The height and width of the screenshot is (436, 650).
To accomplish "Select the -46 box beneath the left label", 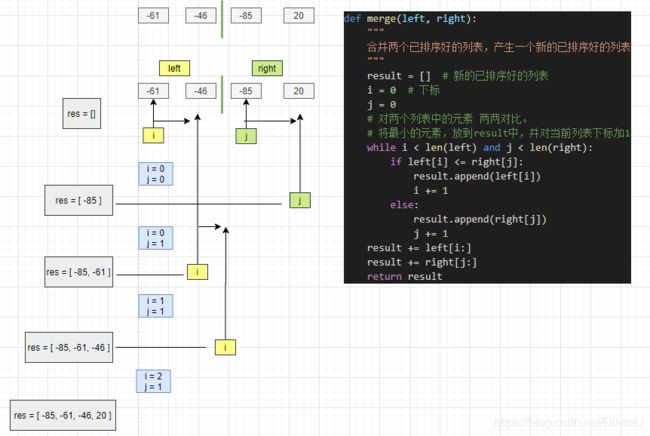I will (x=201, y=91).
